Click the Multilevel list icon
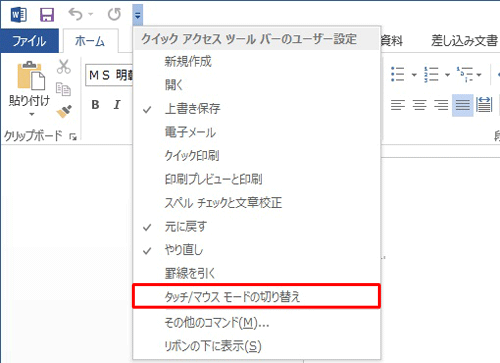500x363 pixels. coord(465,74)
